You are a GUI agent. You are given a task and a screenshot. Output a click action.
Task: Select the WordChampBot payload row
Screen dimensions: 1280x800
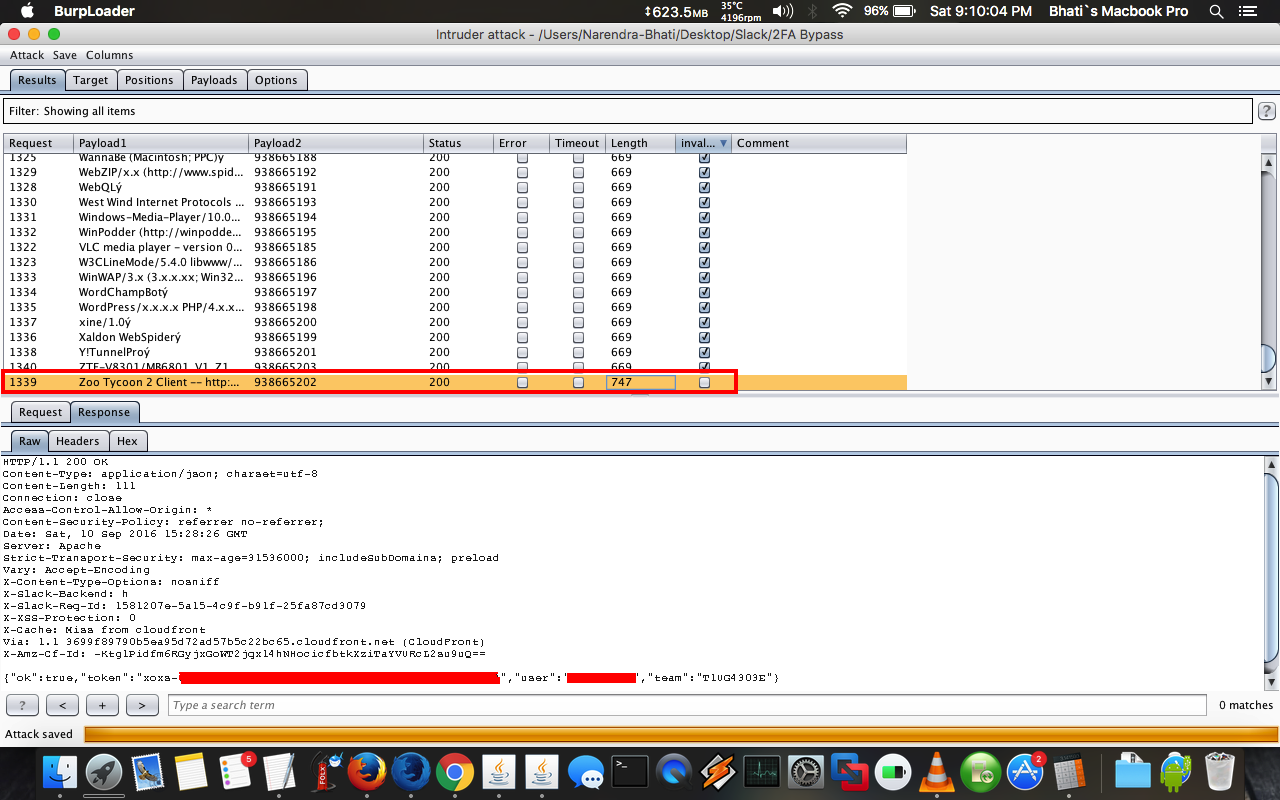455,292
